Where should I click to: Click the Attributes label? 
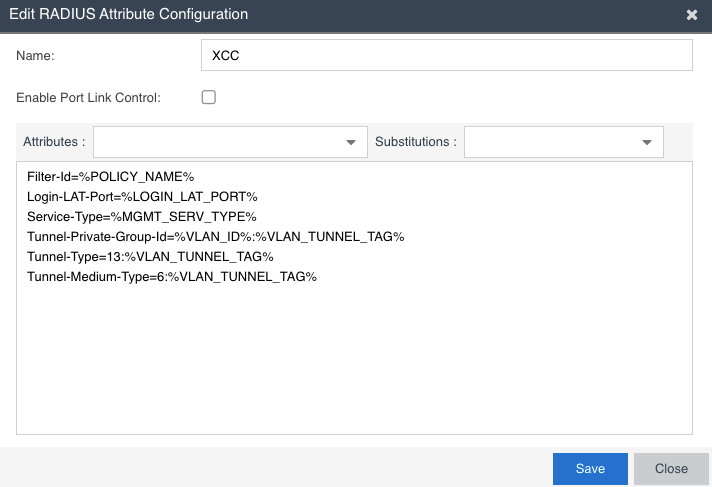(54, 142)
